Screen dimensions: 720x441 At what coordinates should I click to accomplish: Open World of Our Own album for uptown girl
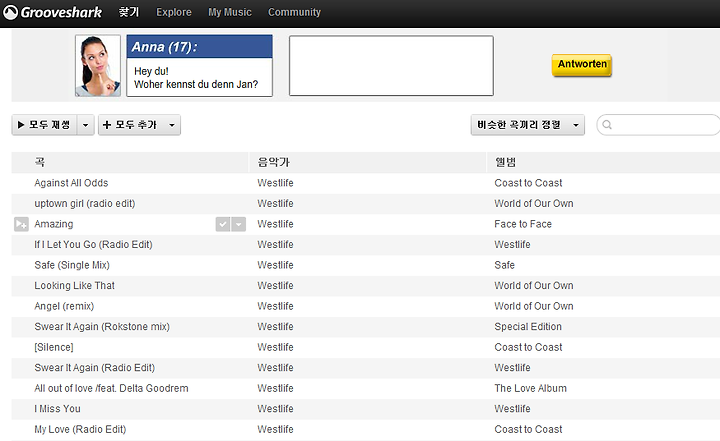(534, 204)
